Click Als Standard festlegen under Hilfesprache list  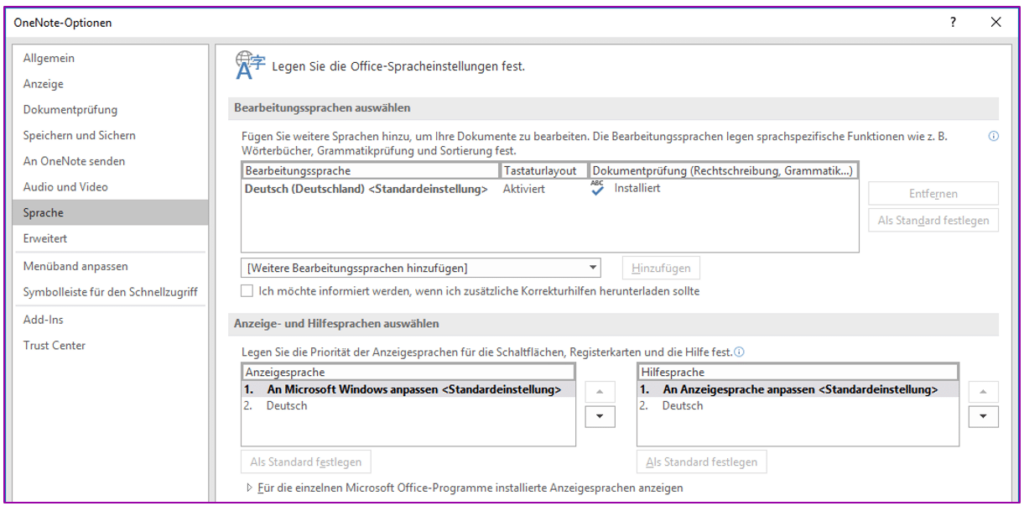click(x=701, y=462)
